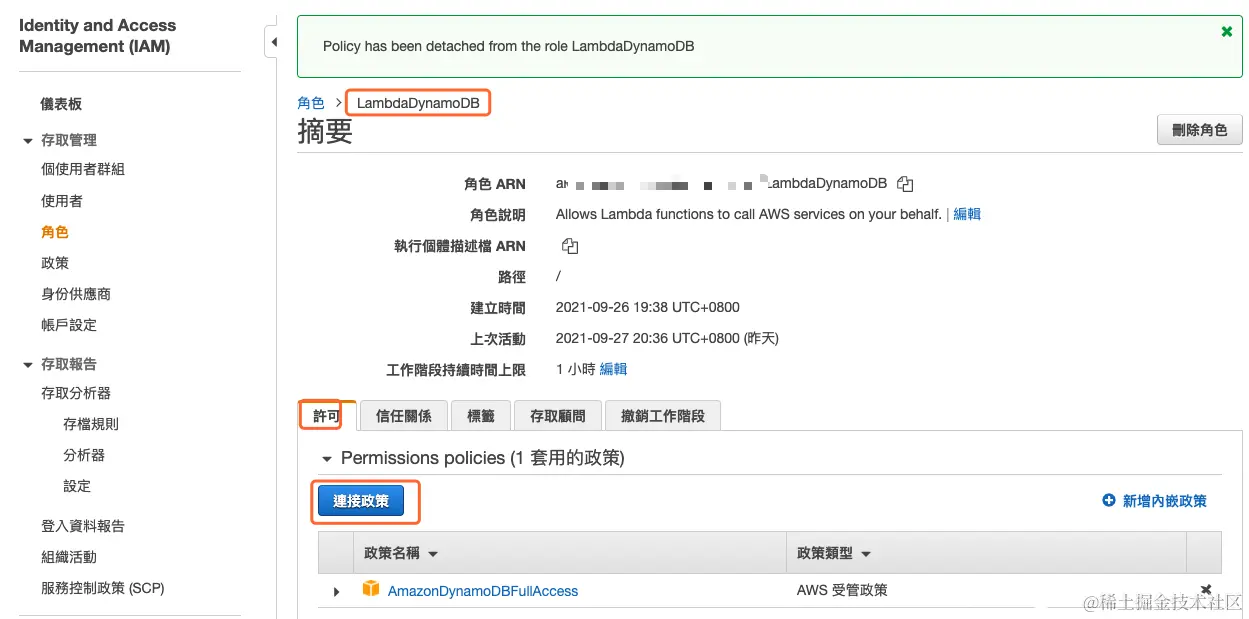
Task: Click the last activity 2021-09-27 20:36 value
Action: pos(667,338)
